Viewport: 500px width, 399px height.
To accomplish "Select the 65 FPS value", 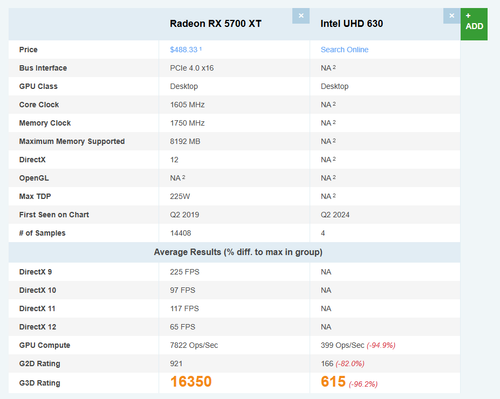I will [182, 327].
